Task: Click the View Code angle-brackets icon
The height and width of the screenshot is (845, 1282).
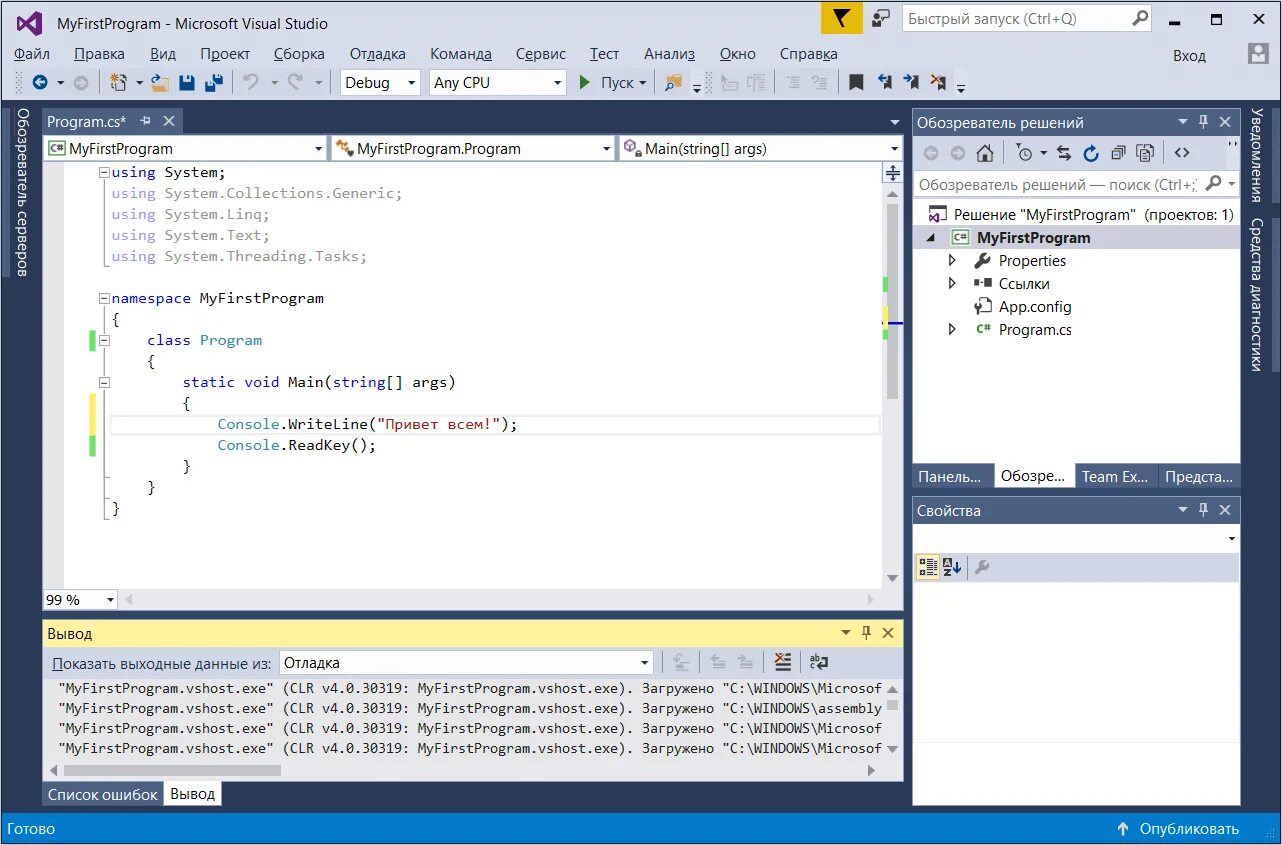Action: [1182, 153]
